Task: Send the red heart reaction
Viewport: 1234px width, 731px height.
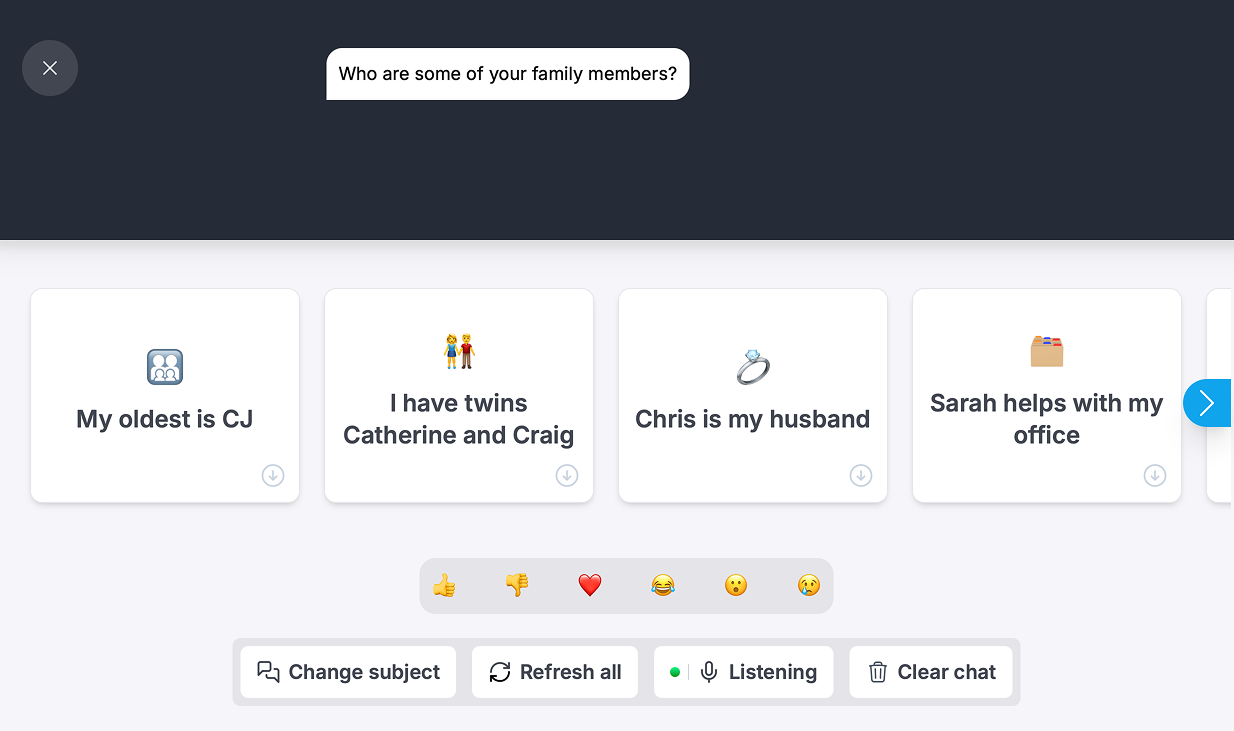Action: [x=590, y=585]
